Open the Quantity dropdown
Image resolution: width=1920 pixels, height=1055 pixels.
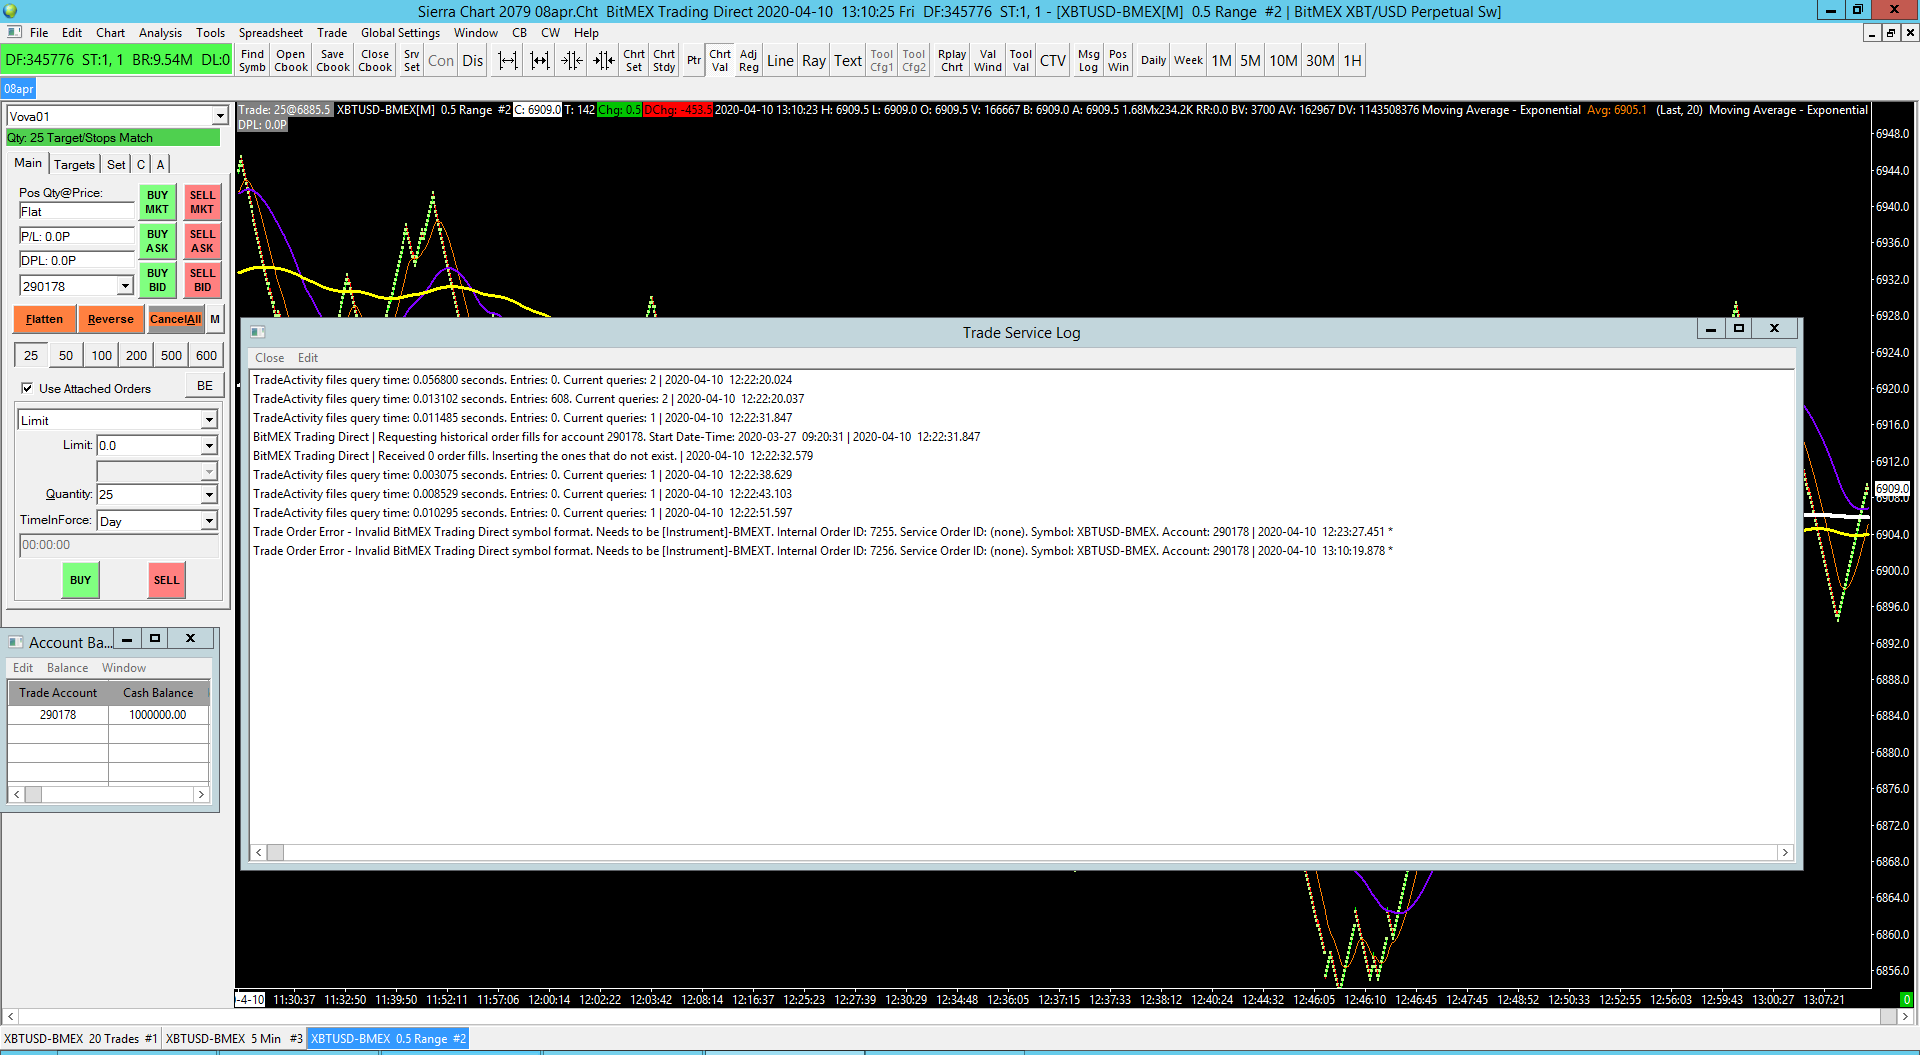[x=209, y=495]
